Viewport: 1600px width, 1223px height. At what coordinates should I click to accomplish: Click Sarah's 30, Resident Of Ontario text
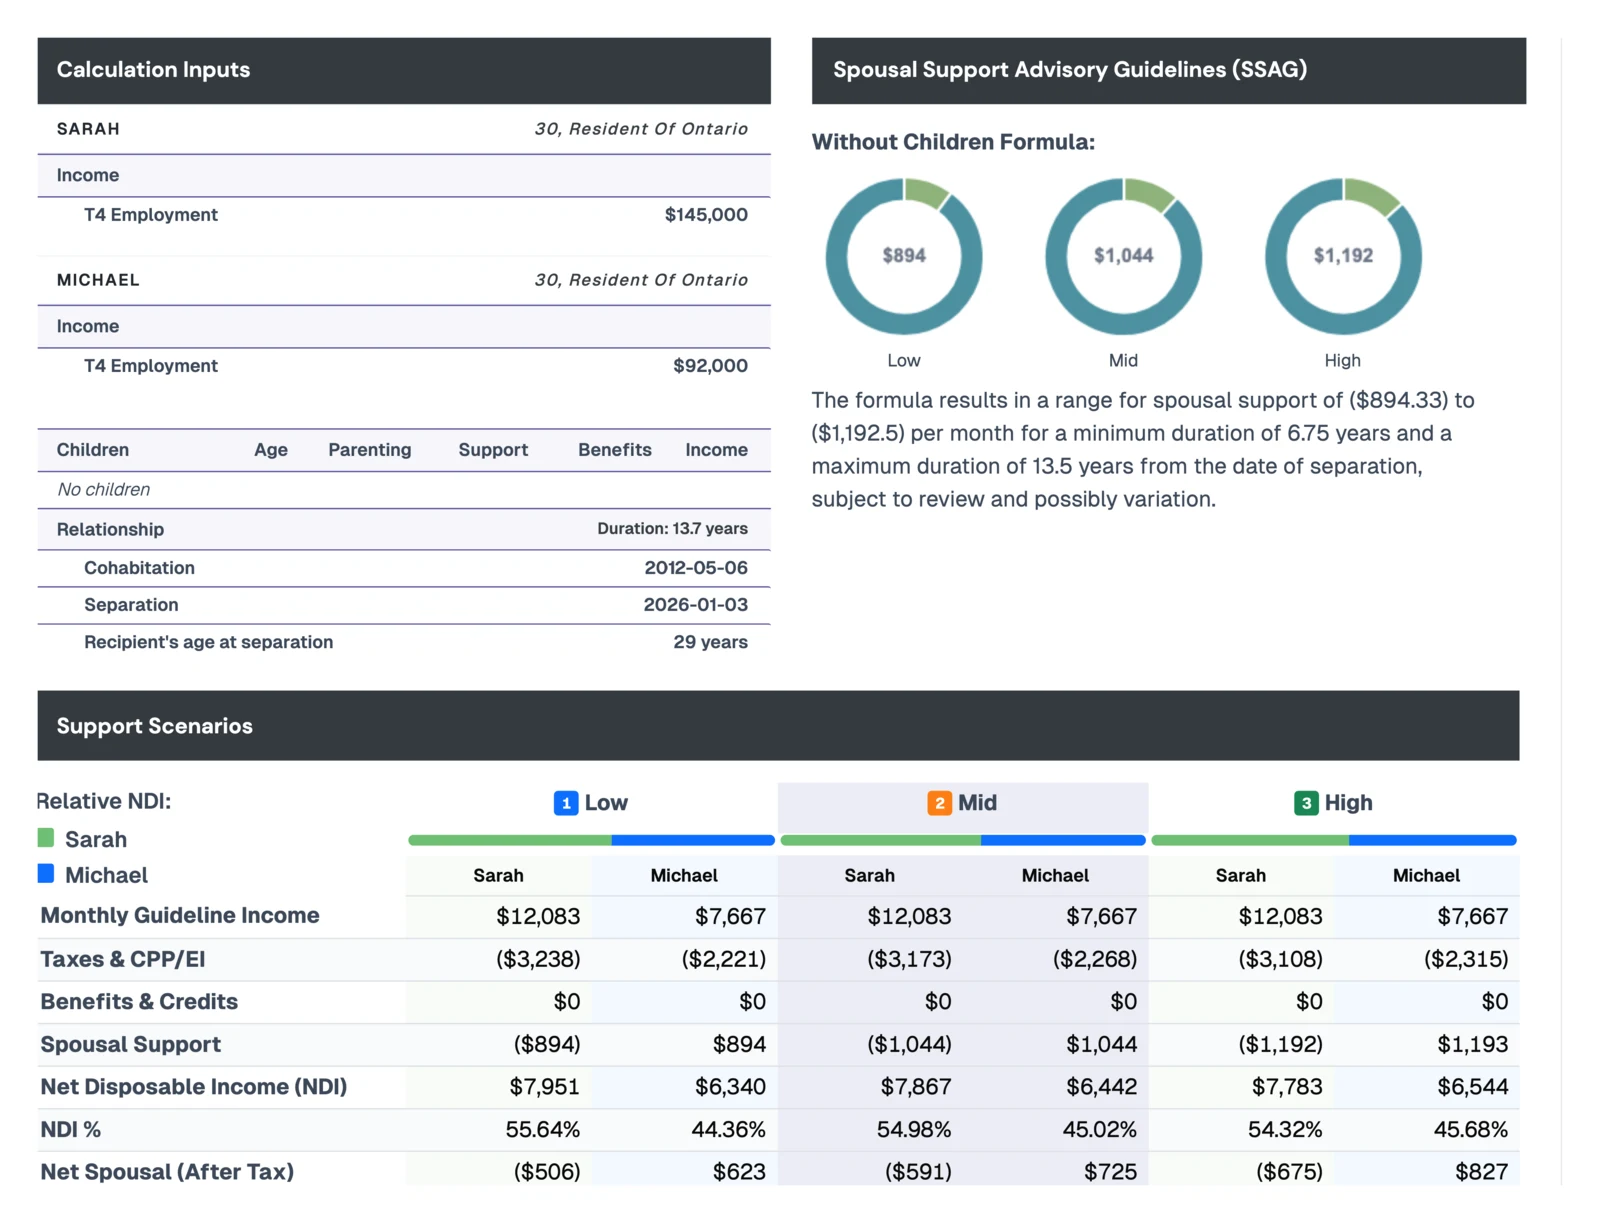pos(641,129)
